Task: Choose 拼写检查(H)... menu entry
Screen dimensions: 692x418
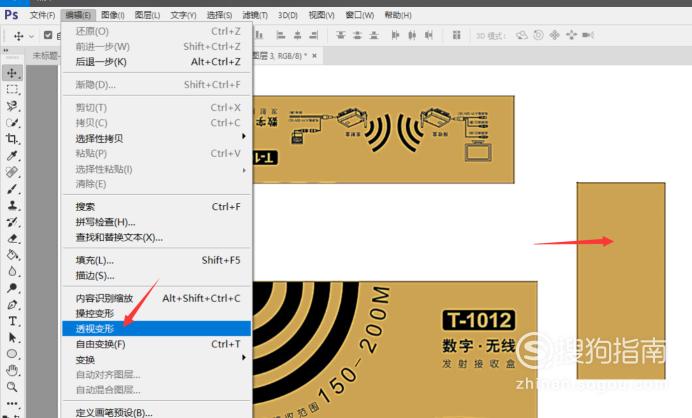Action: pyautogui.click(x=157, y=222)
